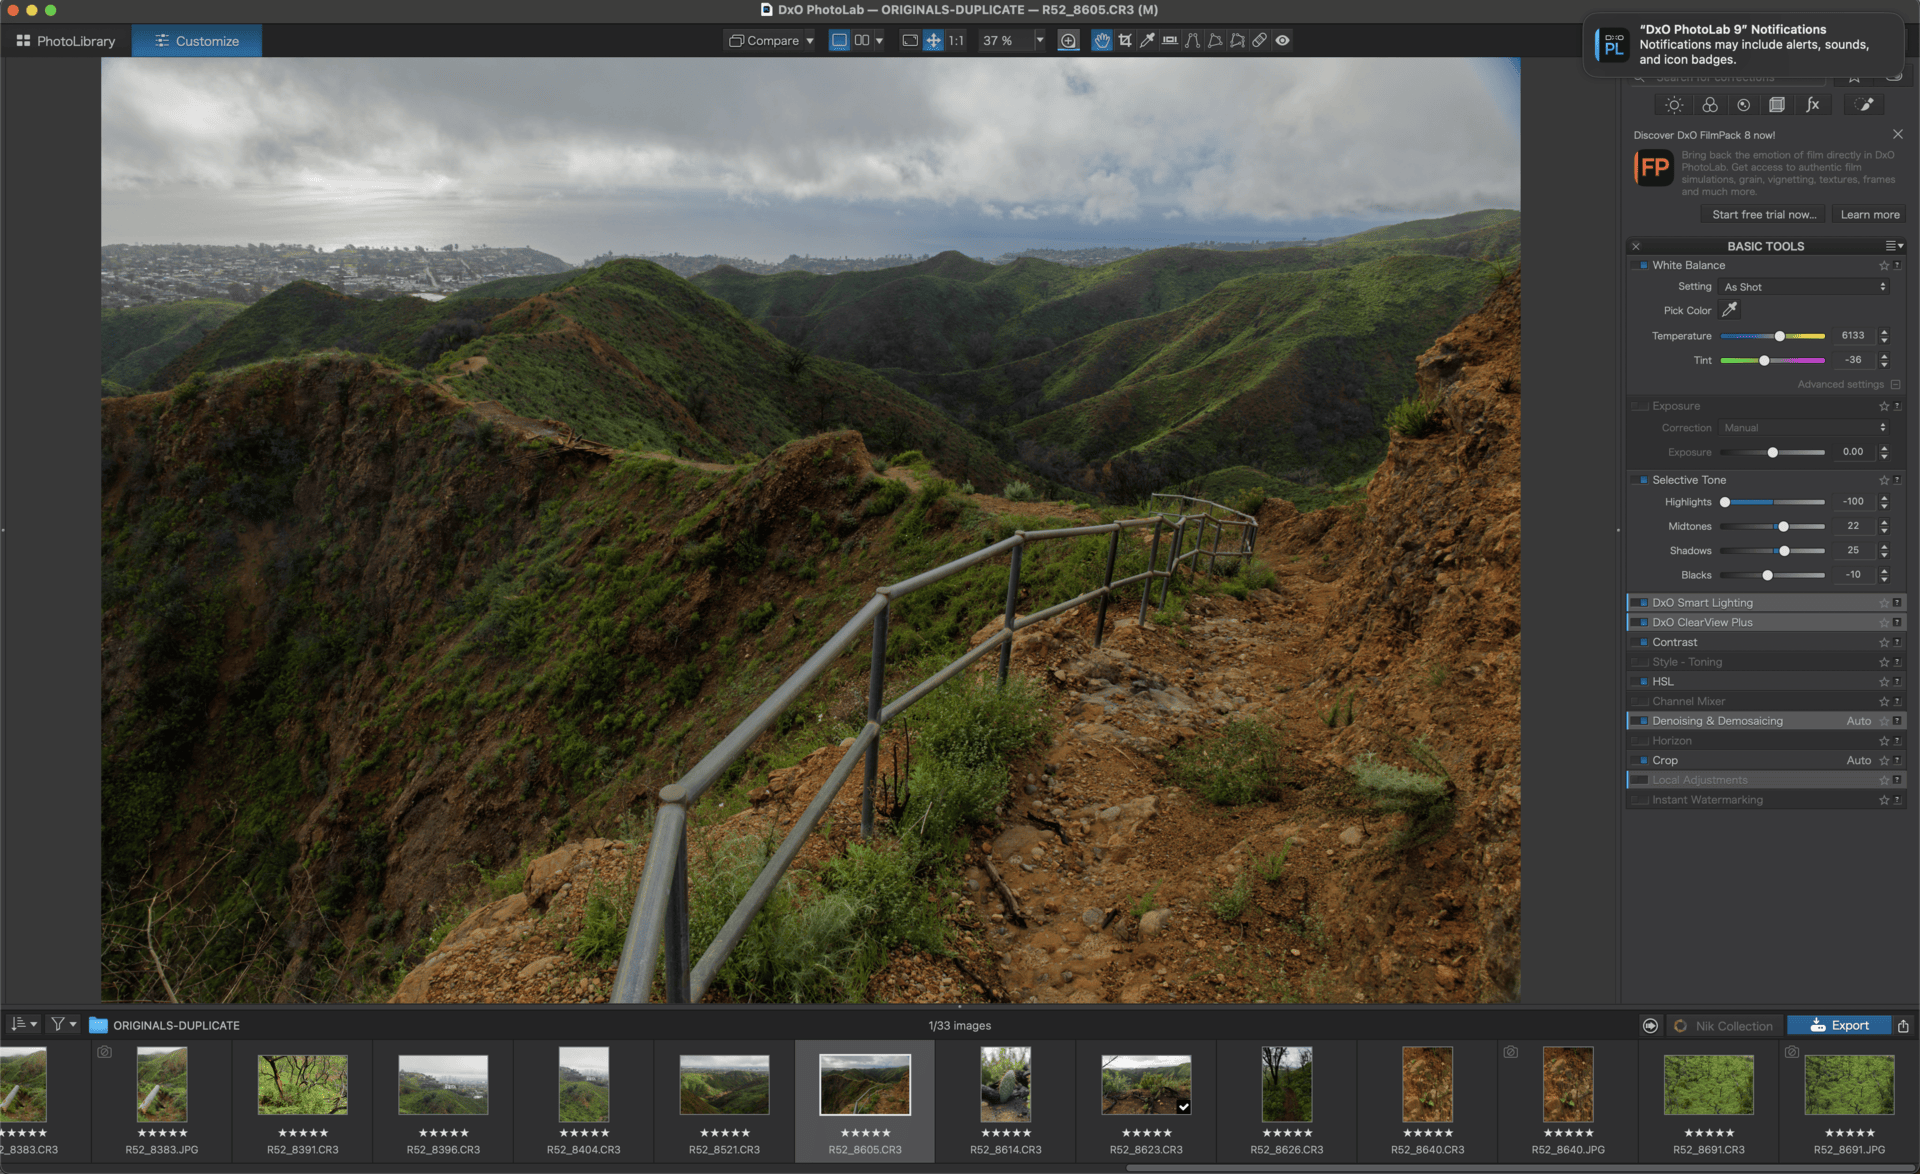This screenshot has height=1174, width=1920.
Task: Open the Compare dropdown arrow
Action: (x=810, y=41)
